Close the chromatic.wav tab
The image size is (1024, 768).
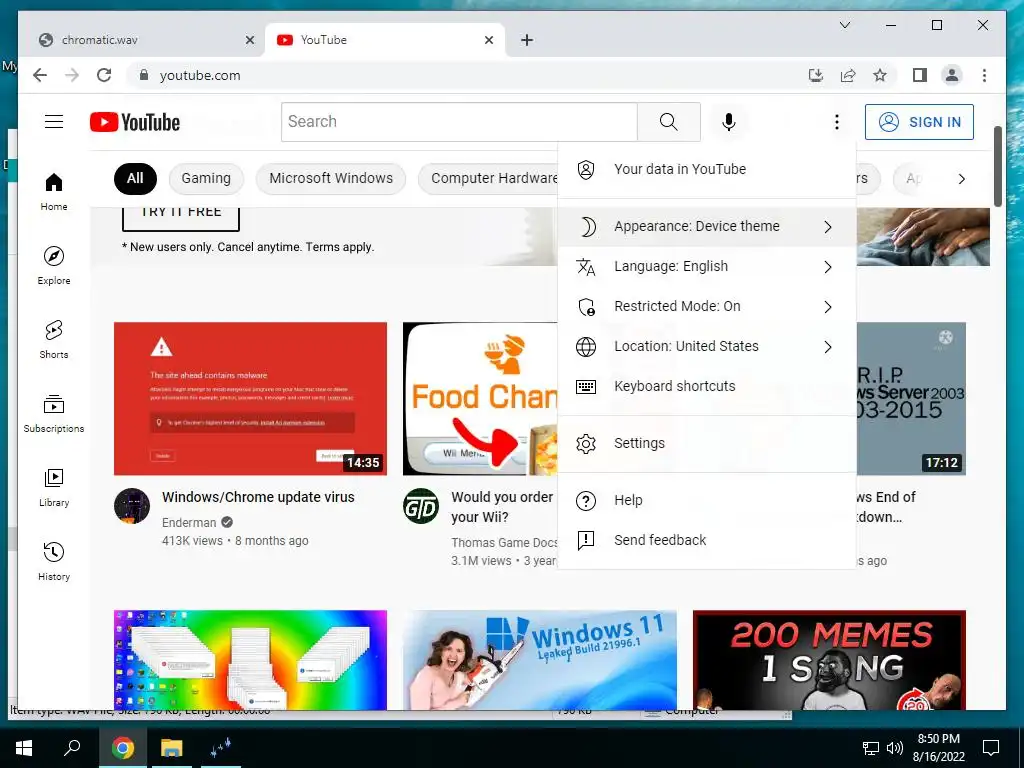[249, 40]
